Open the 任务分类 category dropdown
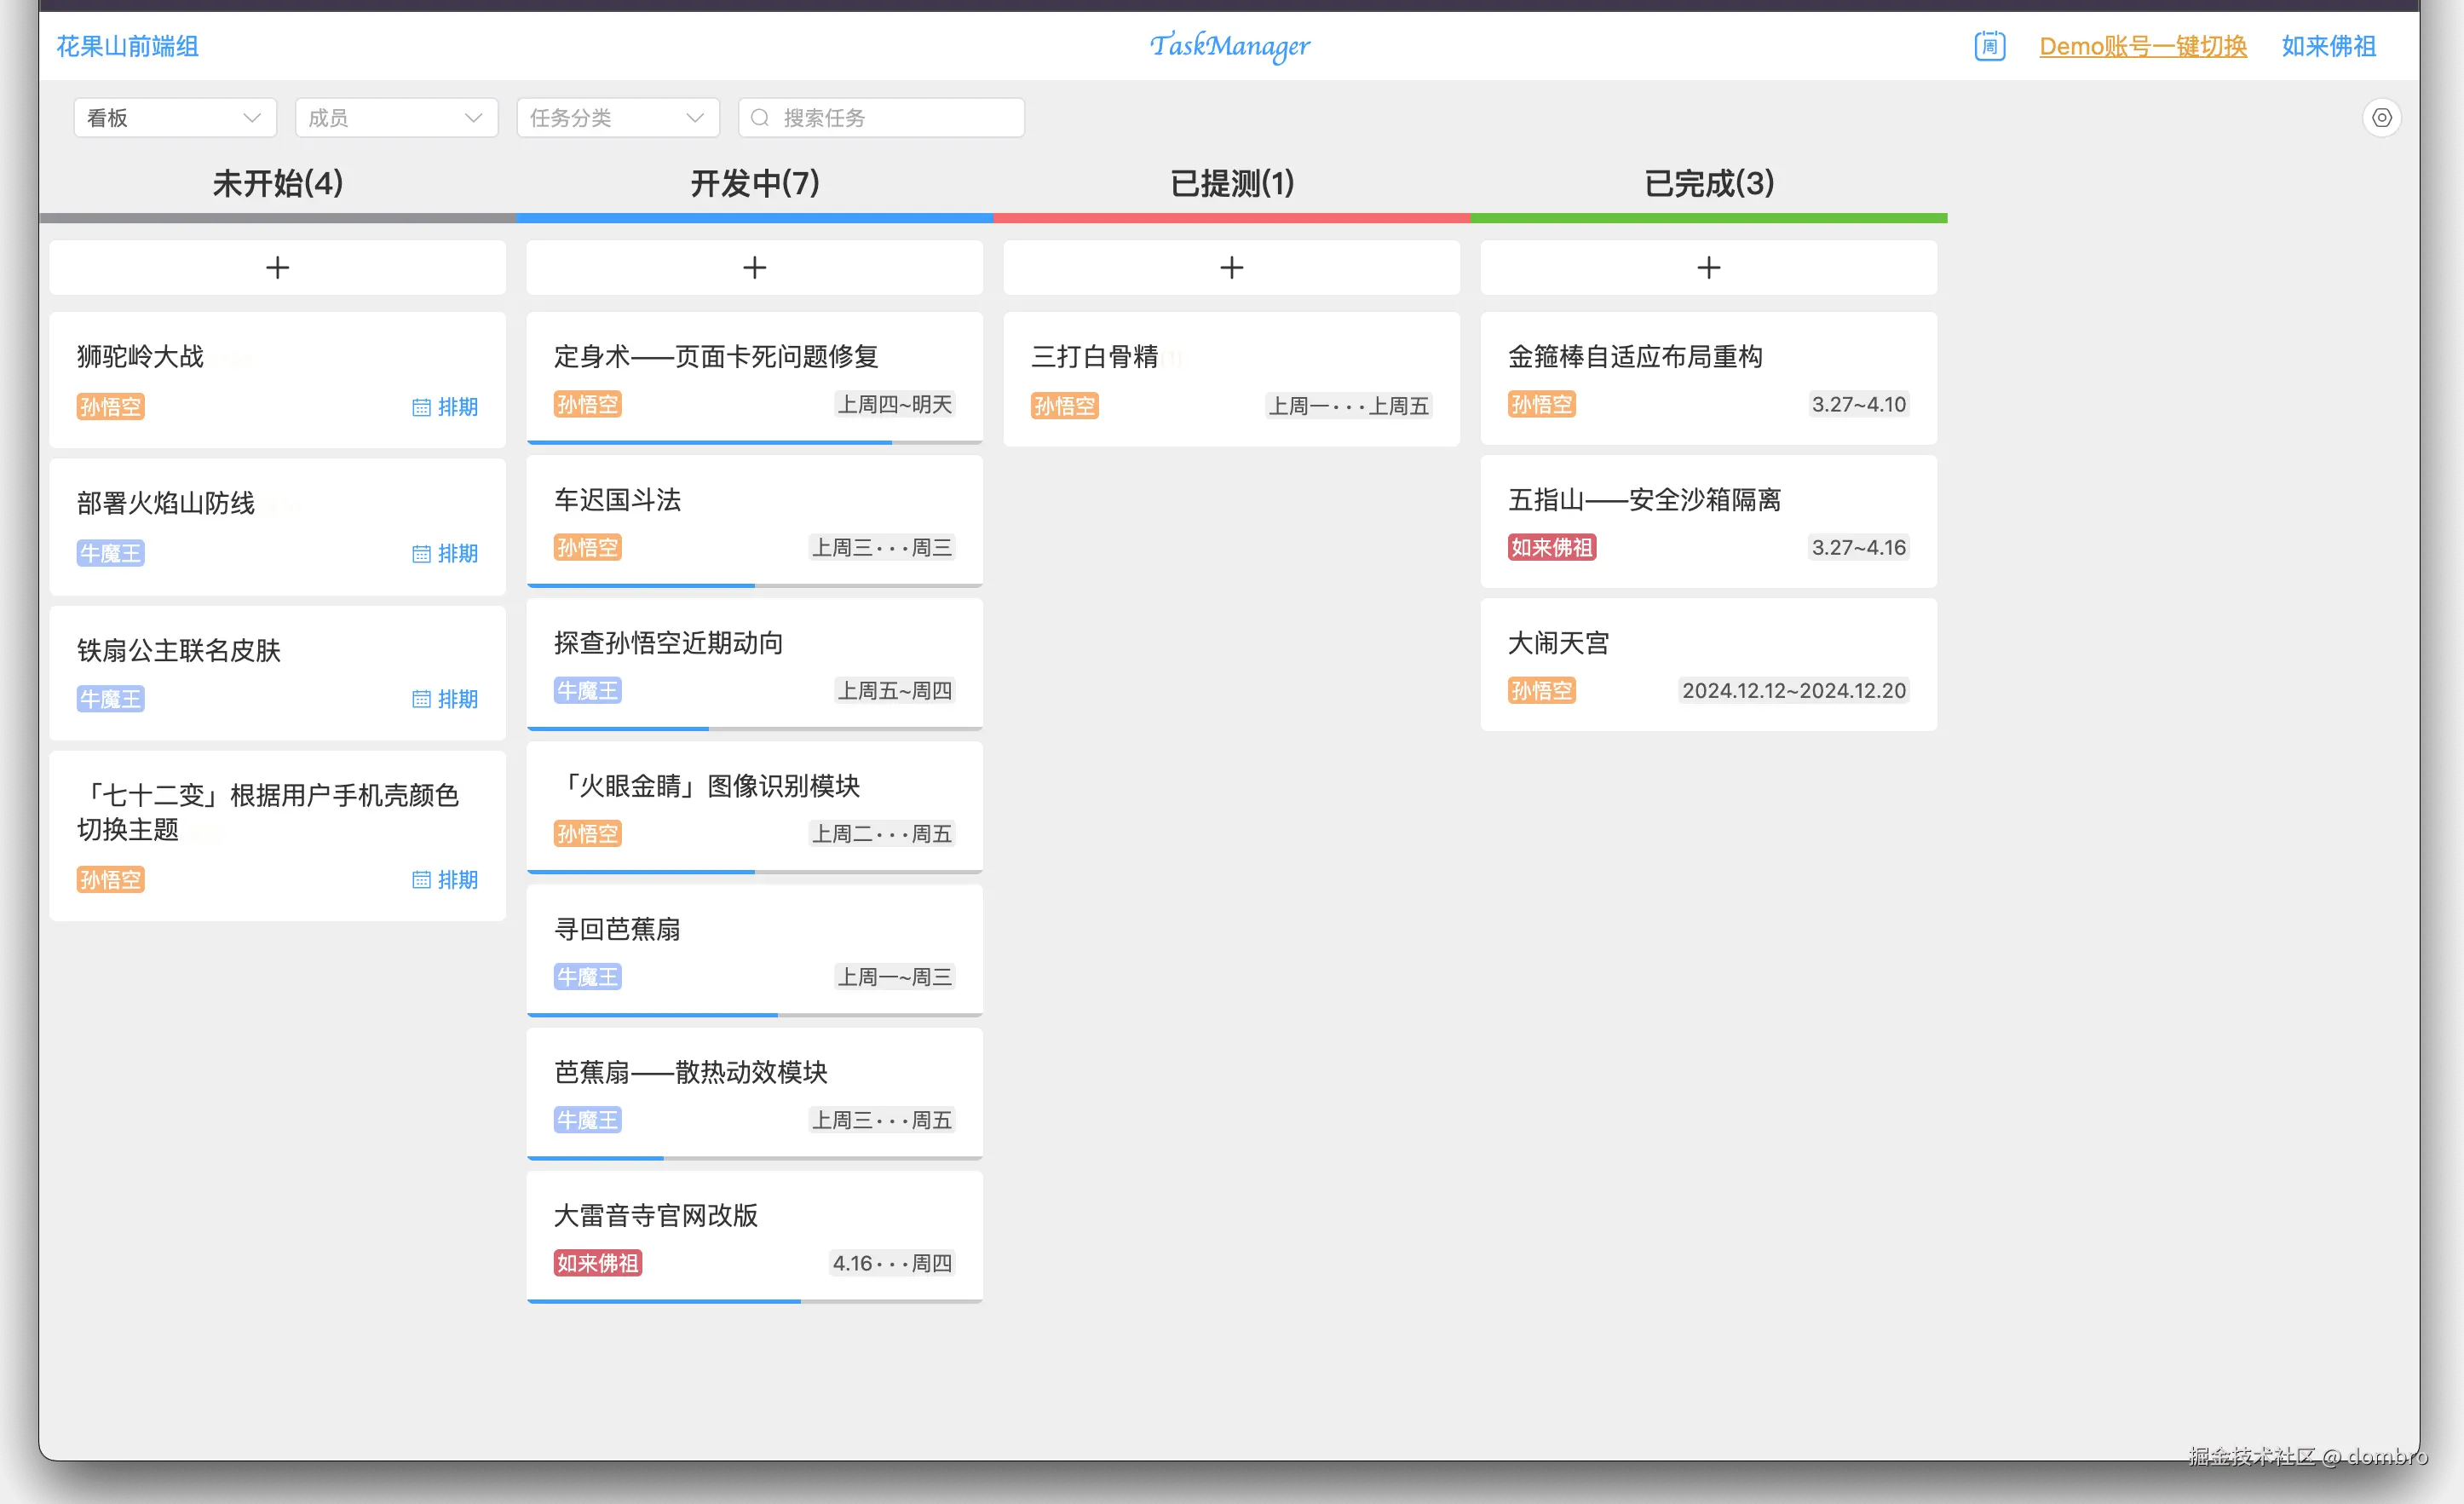The height and width of the screenshot is (1504, 2464). click(x=617, y=117)
